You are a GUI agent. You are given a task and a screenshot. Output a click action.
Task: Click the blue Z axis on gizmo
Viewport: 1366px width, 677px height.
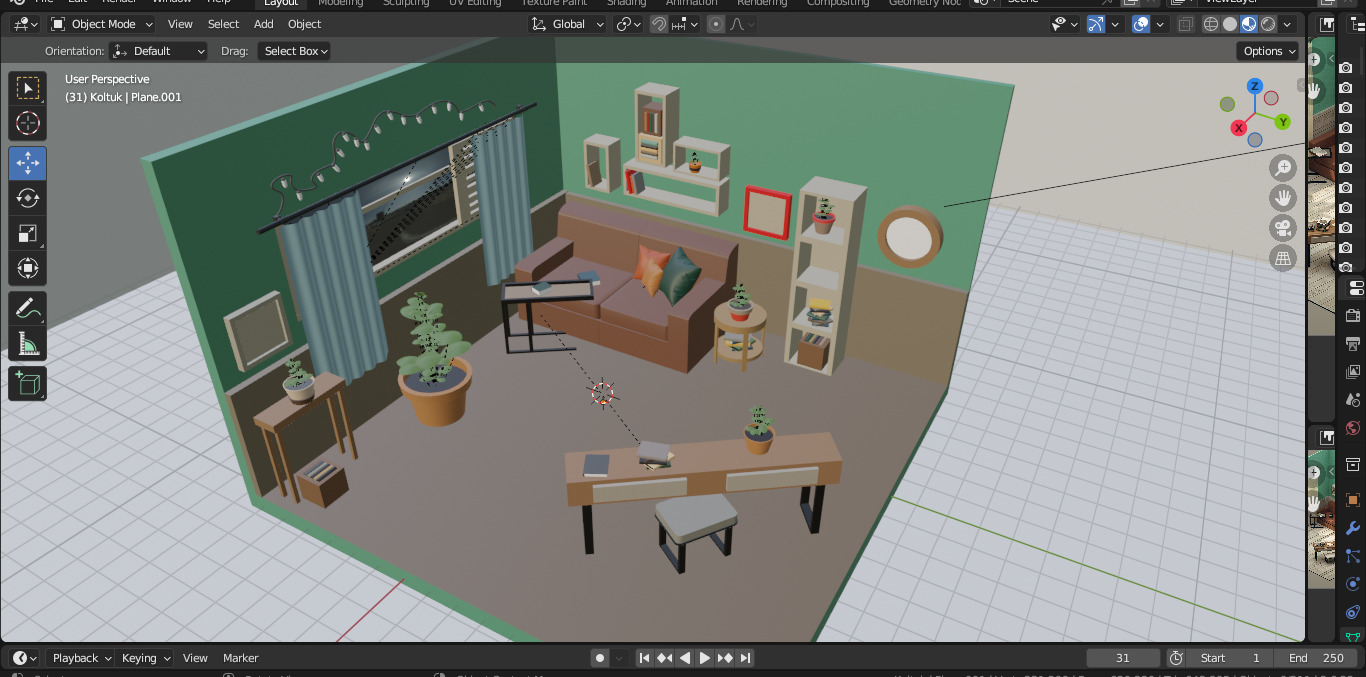point(1254,87)
